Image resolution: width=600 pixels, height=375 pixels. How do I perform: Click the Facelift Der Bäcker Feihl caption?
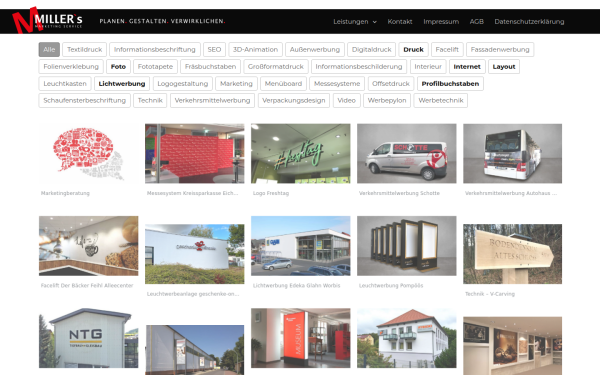(x=87, y=285)
